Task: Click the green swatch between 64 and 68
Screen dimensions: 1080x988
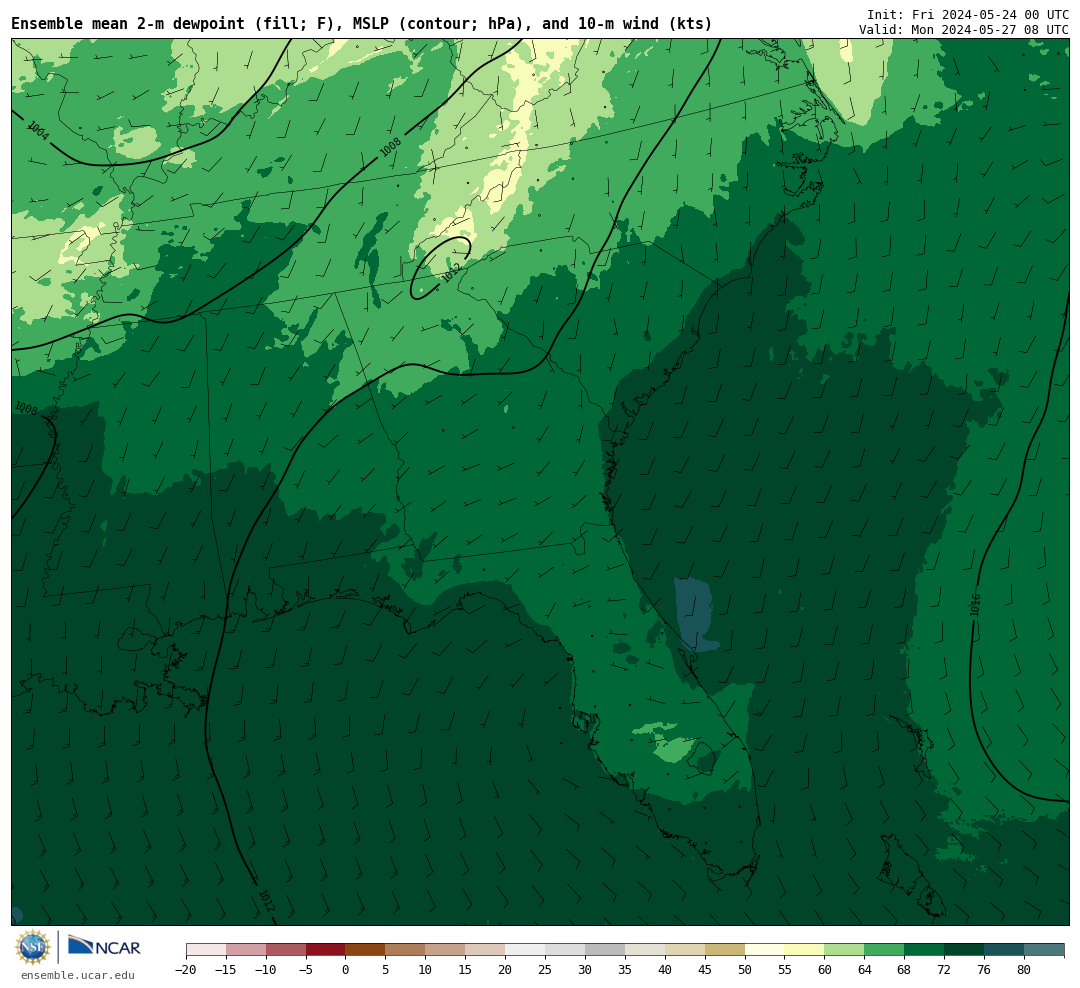Action: tap(885, 950)
